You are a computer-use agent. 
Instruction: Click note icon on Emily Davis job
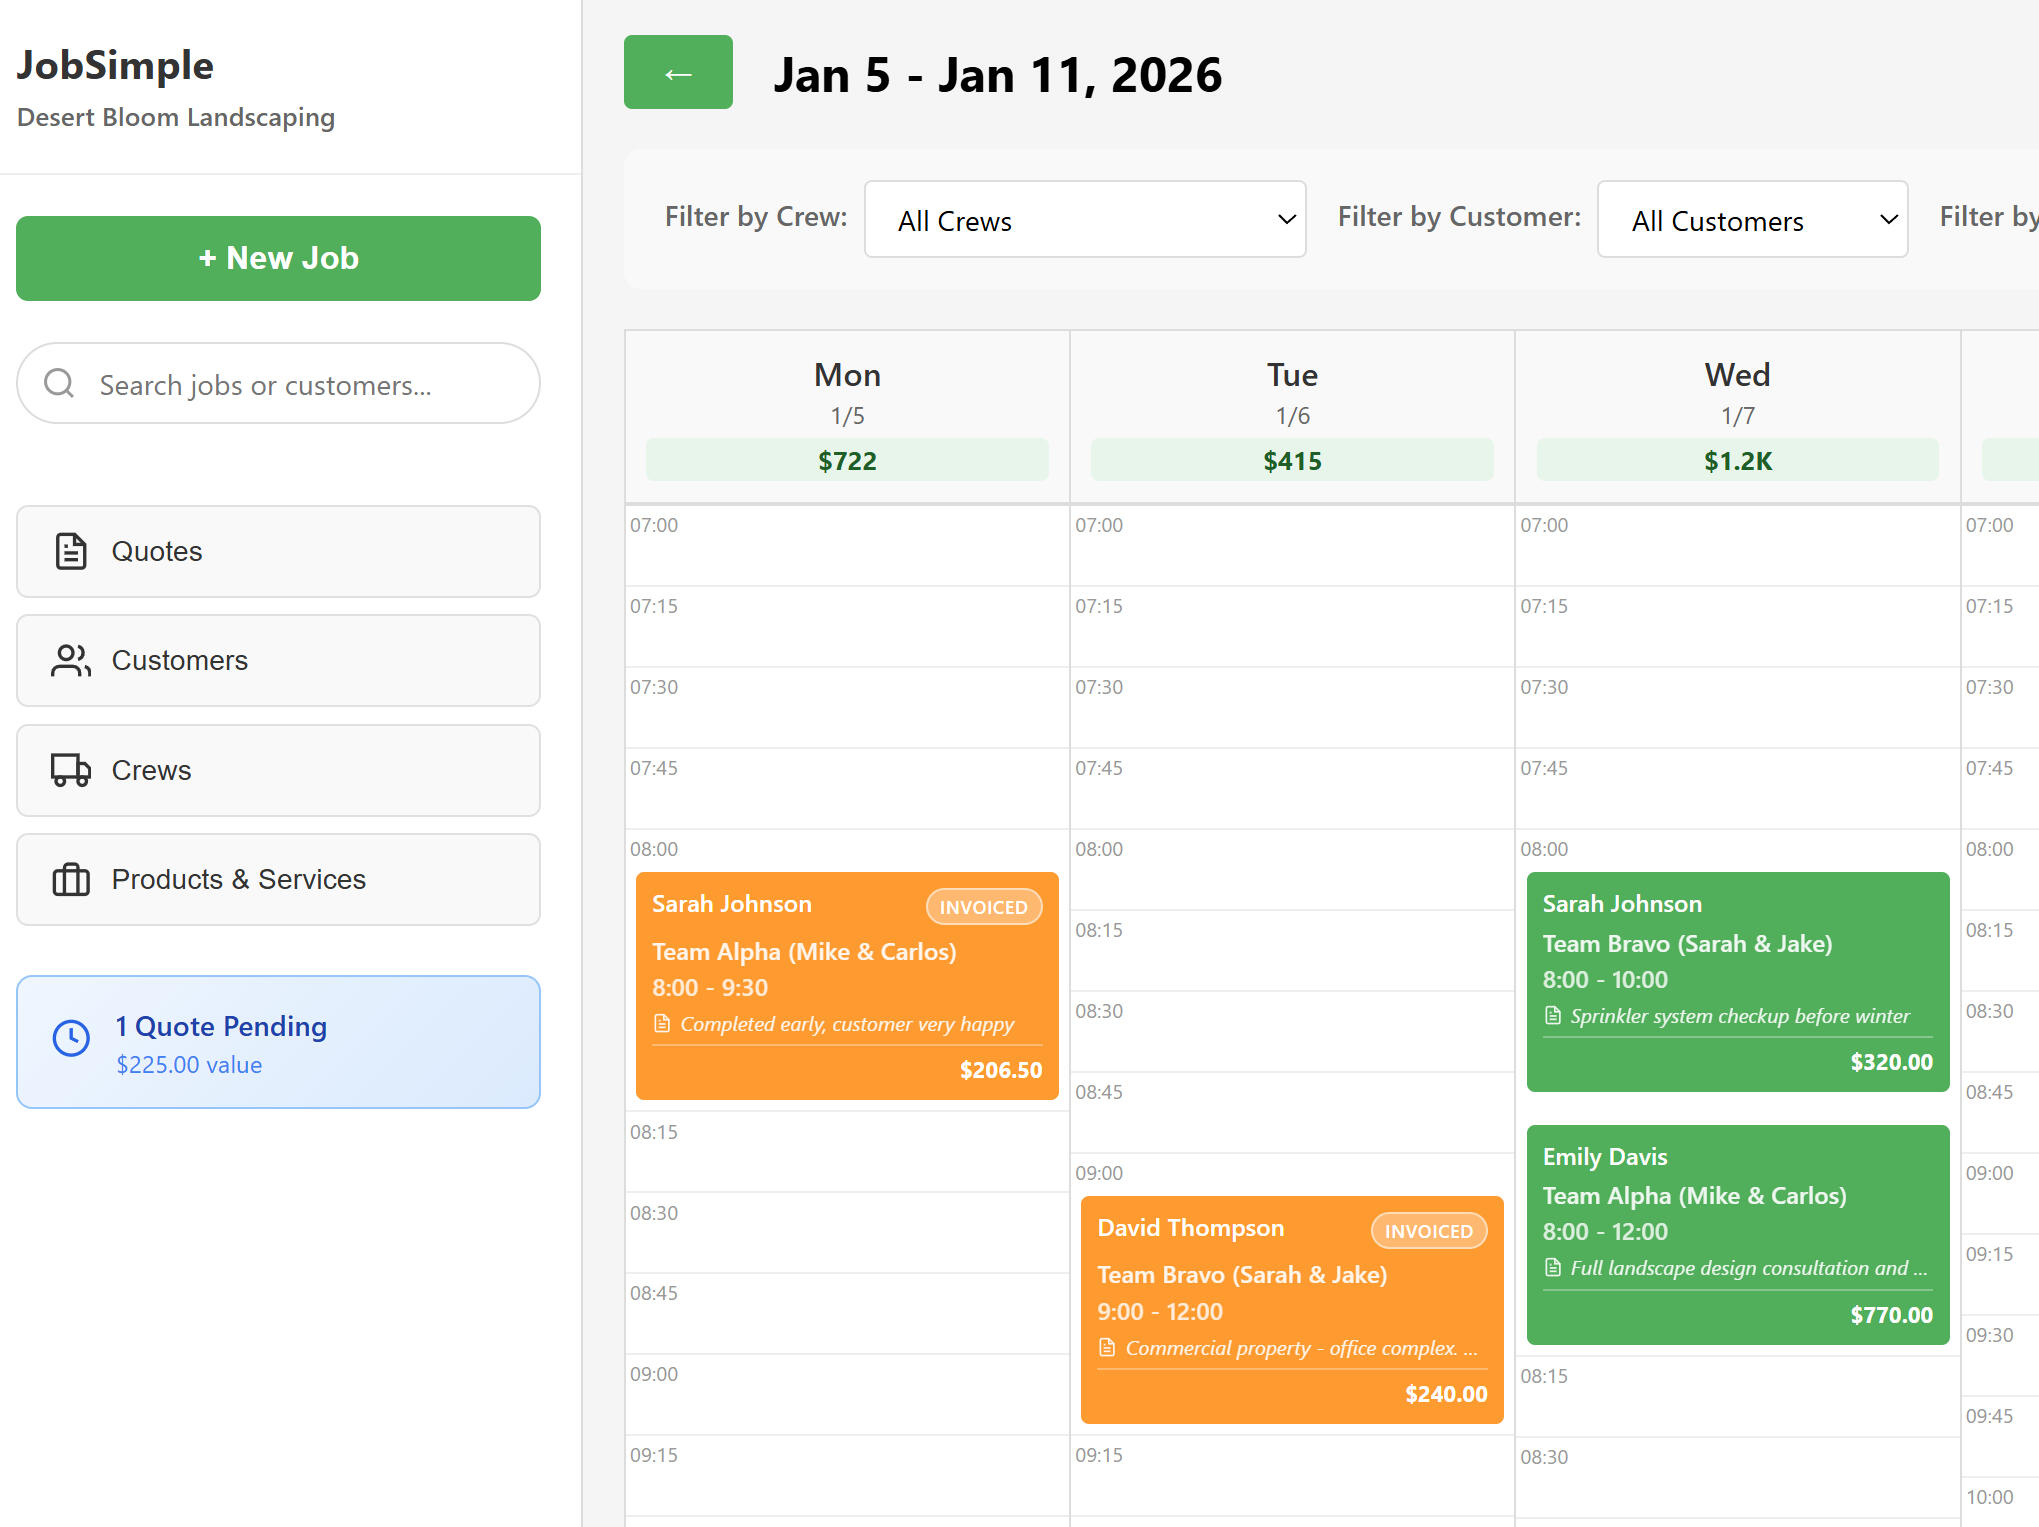coord(1553,1268)
